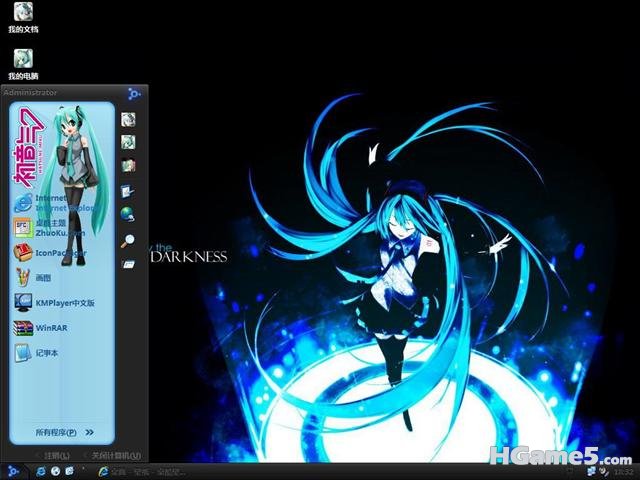Launch Internet Explorer from quick launch bar
The height and width of the screenshot is (480, 640).
tap(41, 471)
